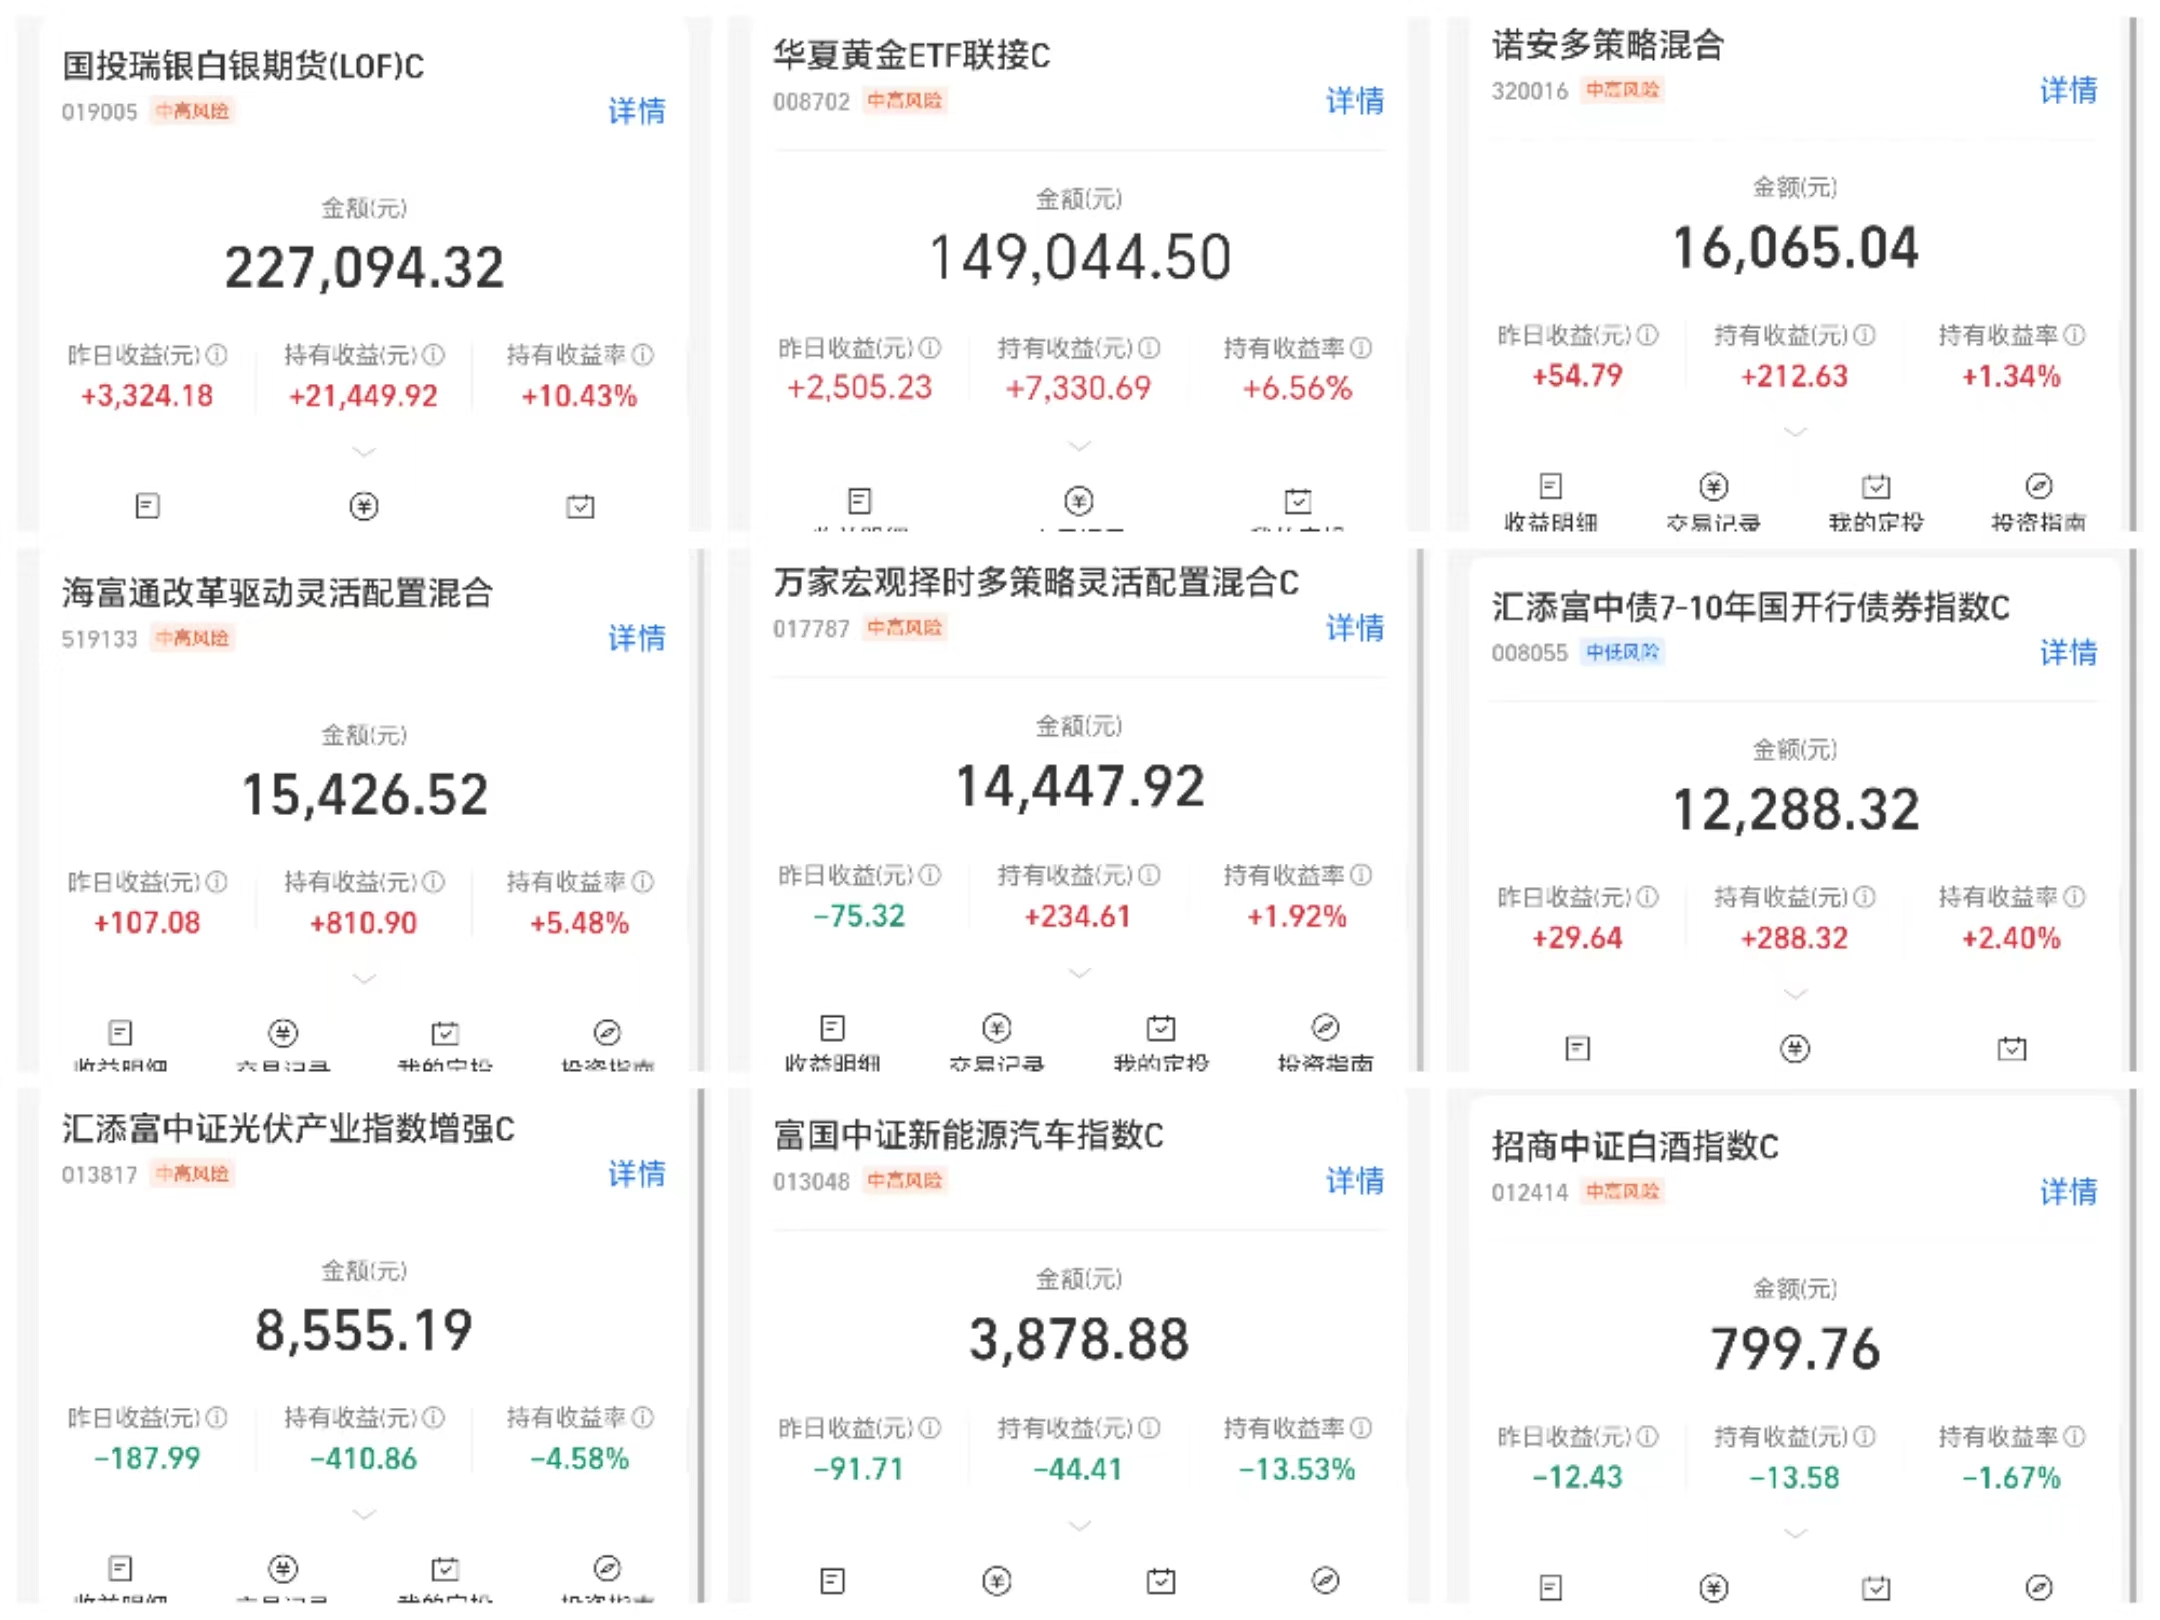Select fund code 008055
Image resolution: width=2160 pixels, height=1620 pixels.
point(1529,653)
